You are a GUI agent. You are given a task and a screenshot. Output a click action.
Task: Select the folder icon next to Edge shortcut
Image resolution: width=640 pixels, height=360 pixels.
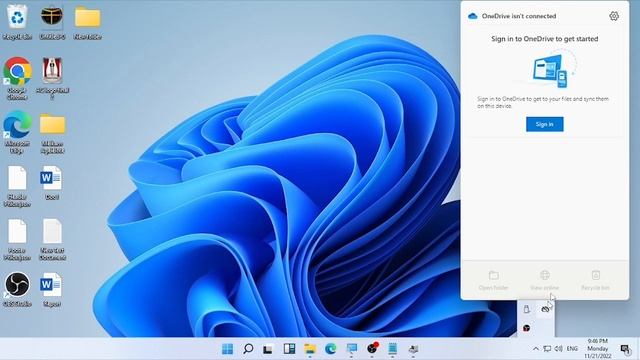pyautogui.click(x=52, y=132)
